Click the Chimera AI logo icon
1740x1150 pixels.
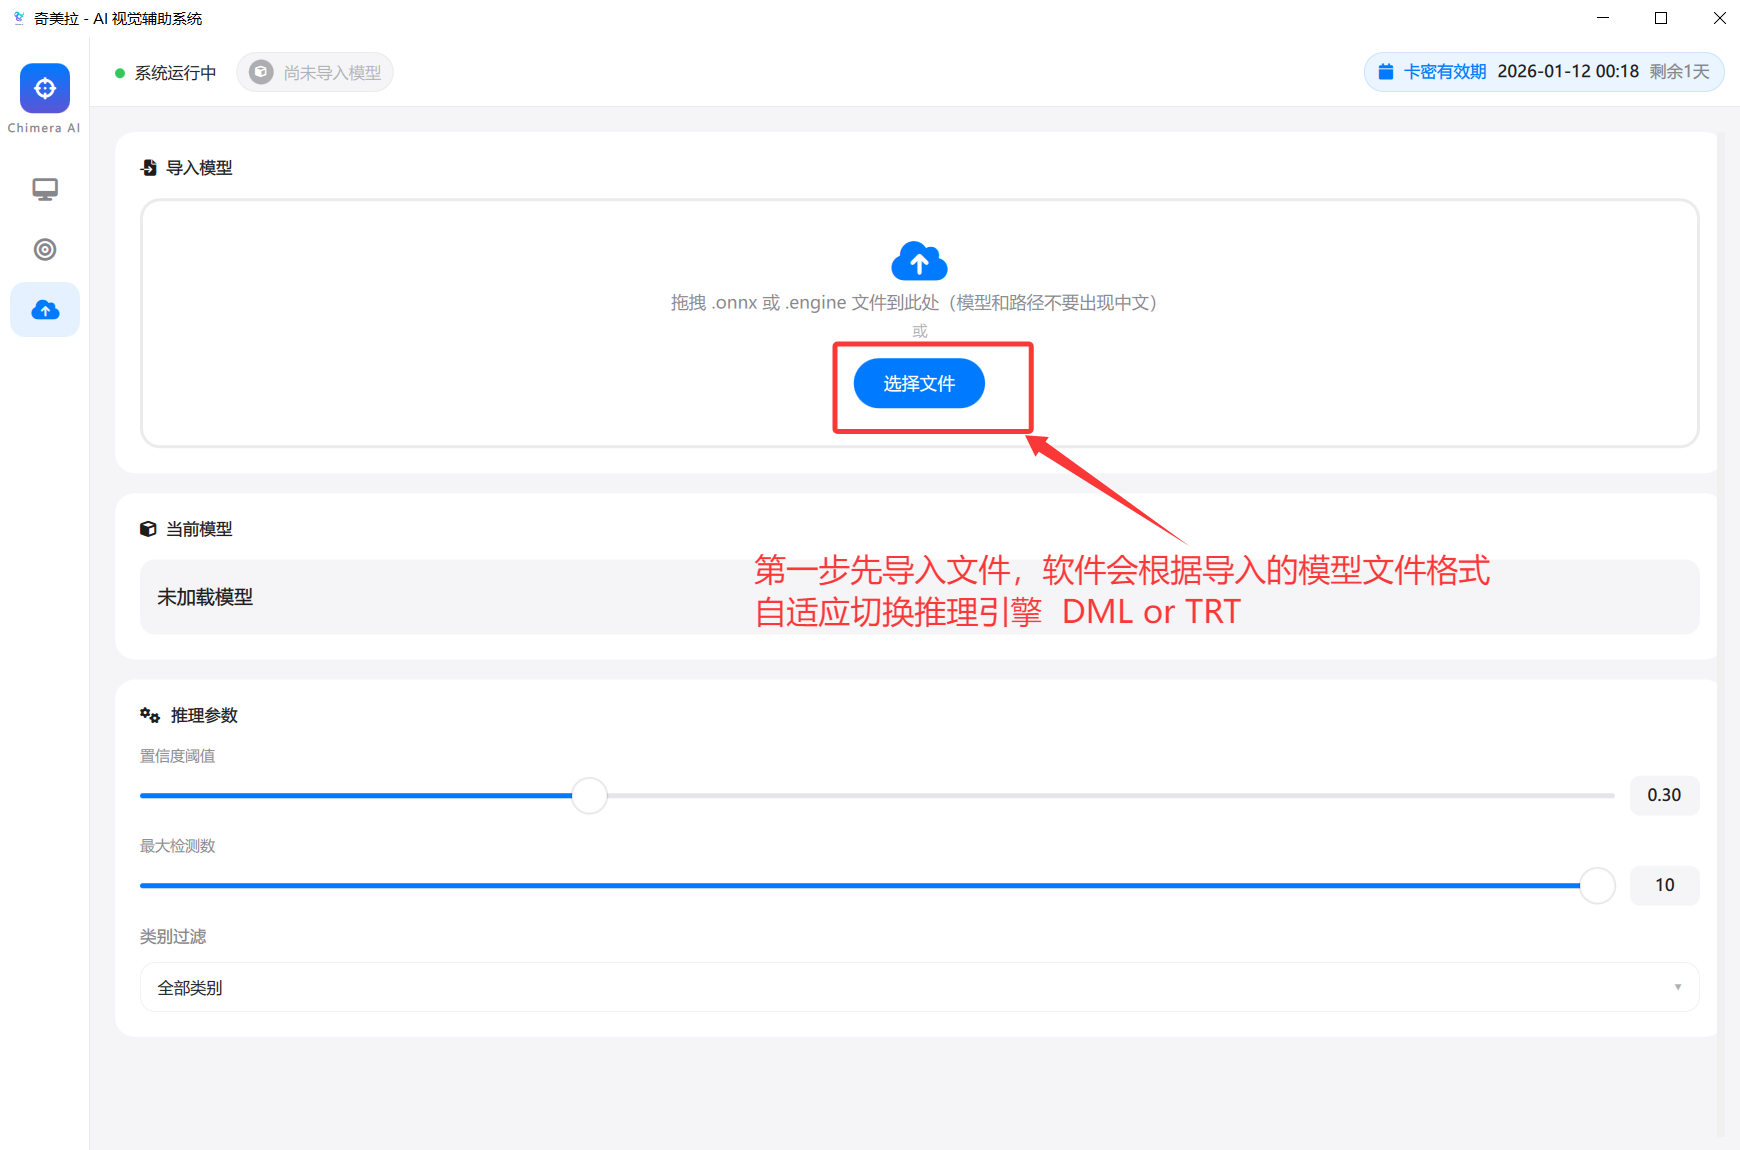point(45,88)
